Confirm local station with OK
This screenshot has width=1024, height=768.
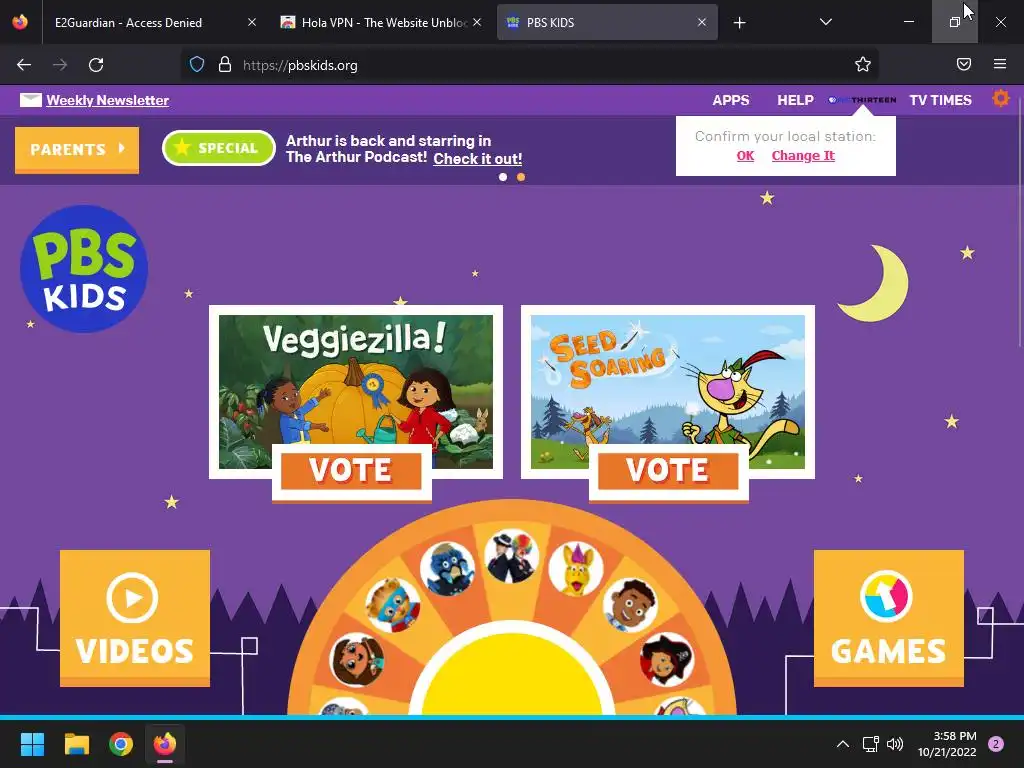pyautogui.click(x=745, y=155)
